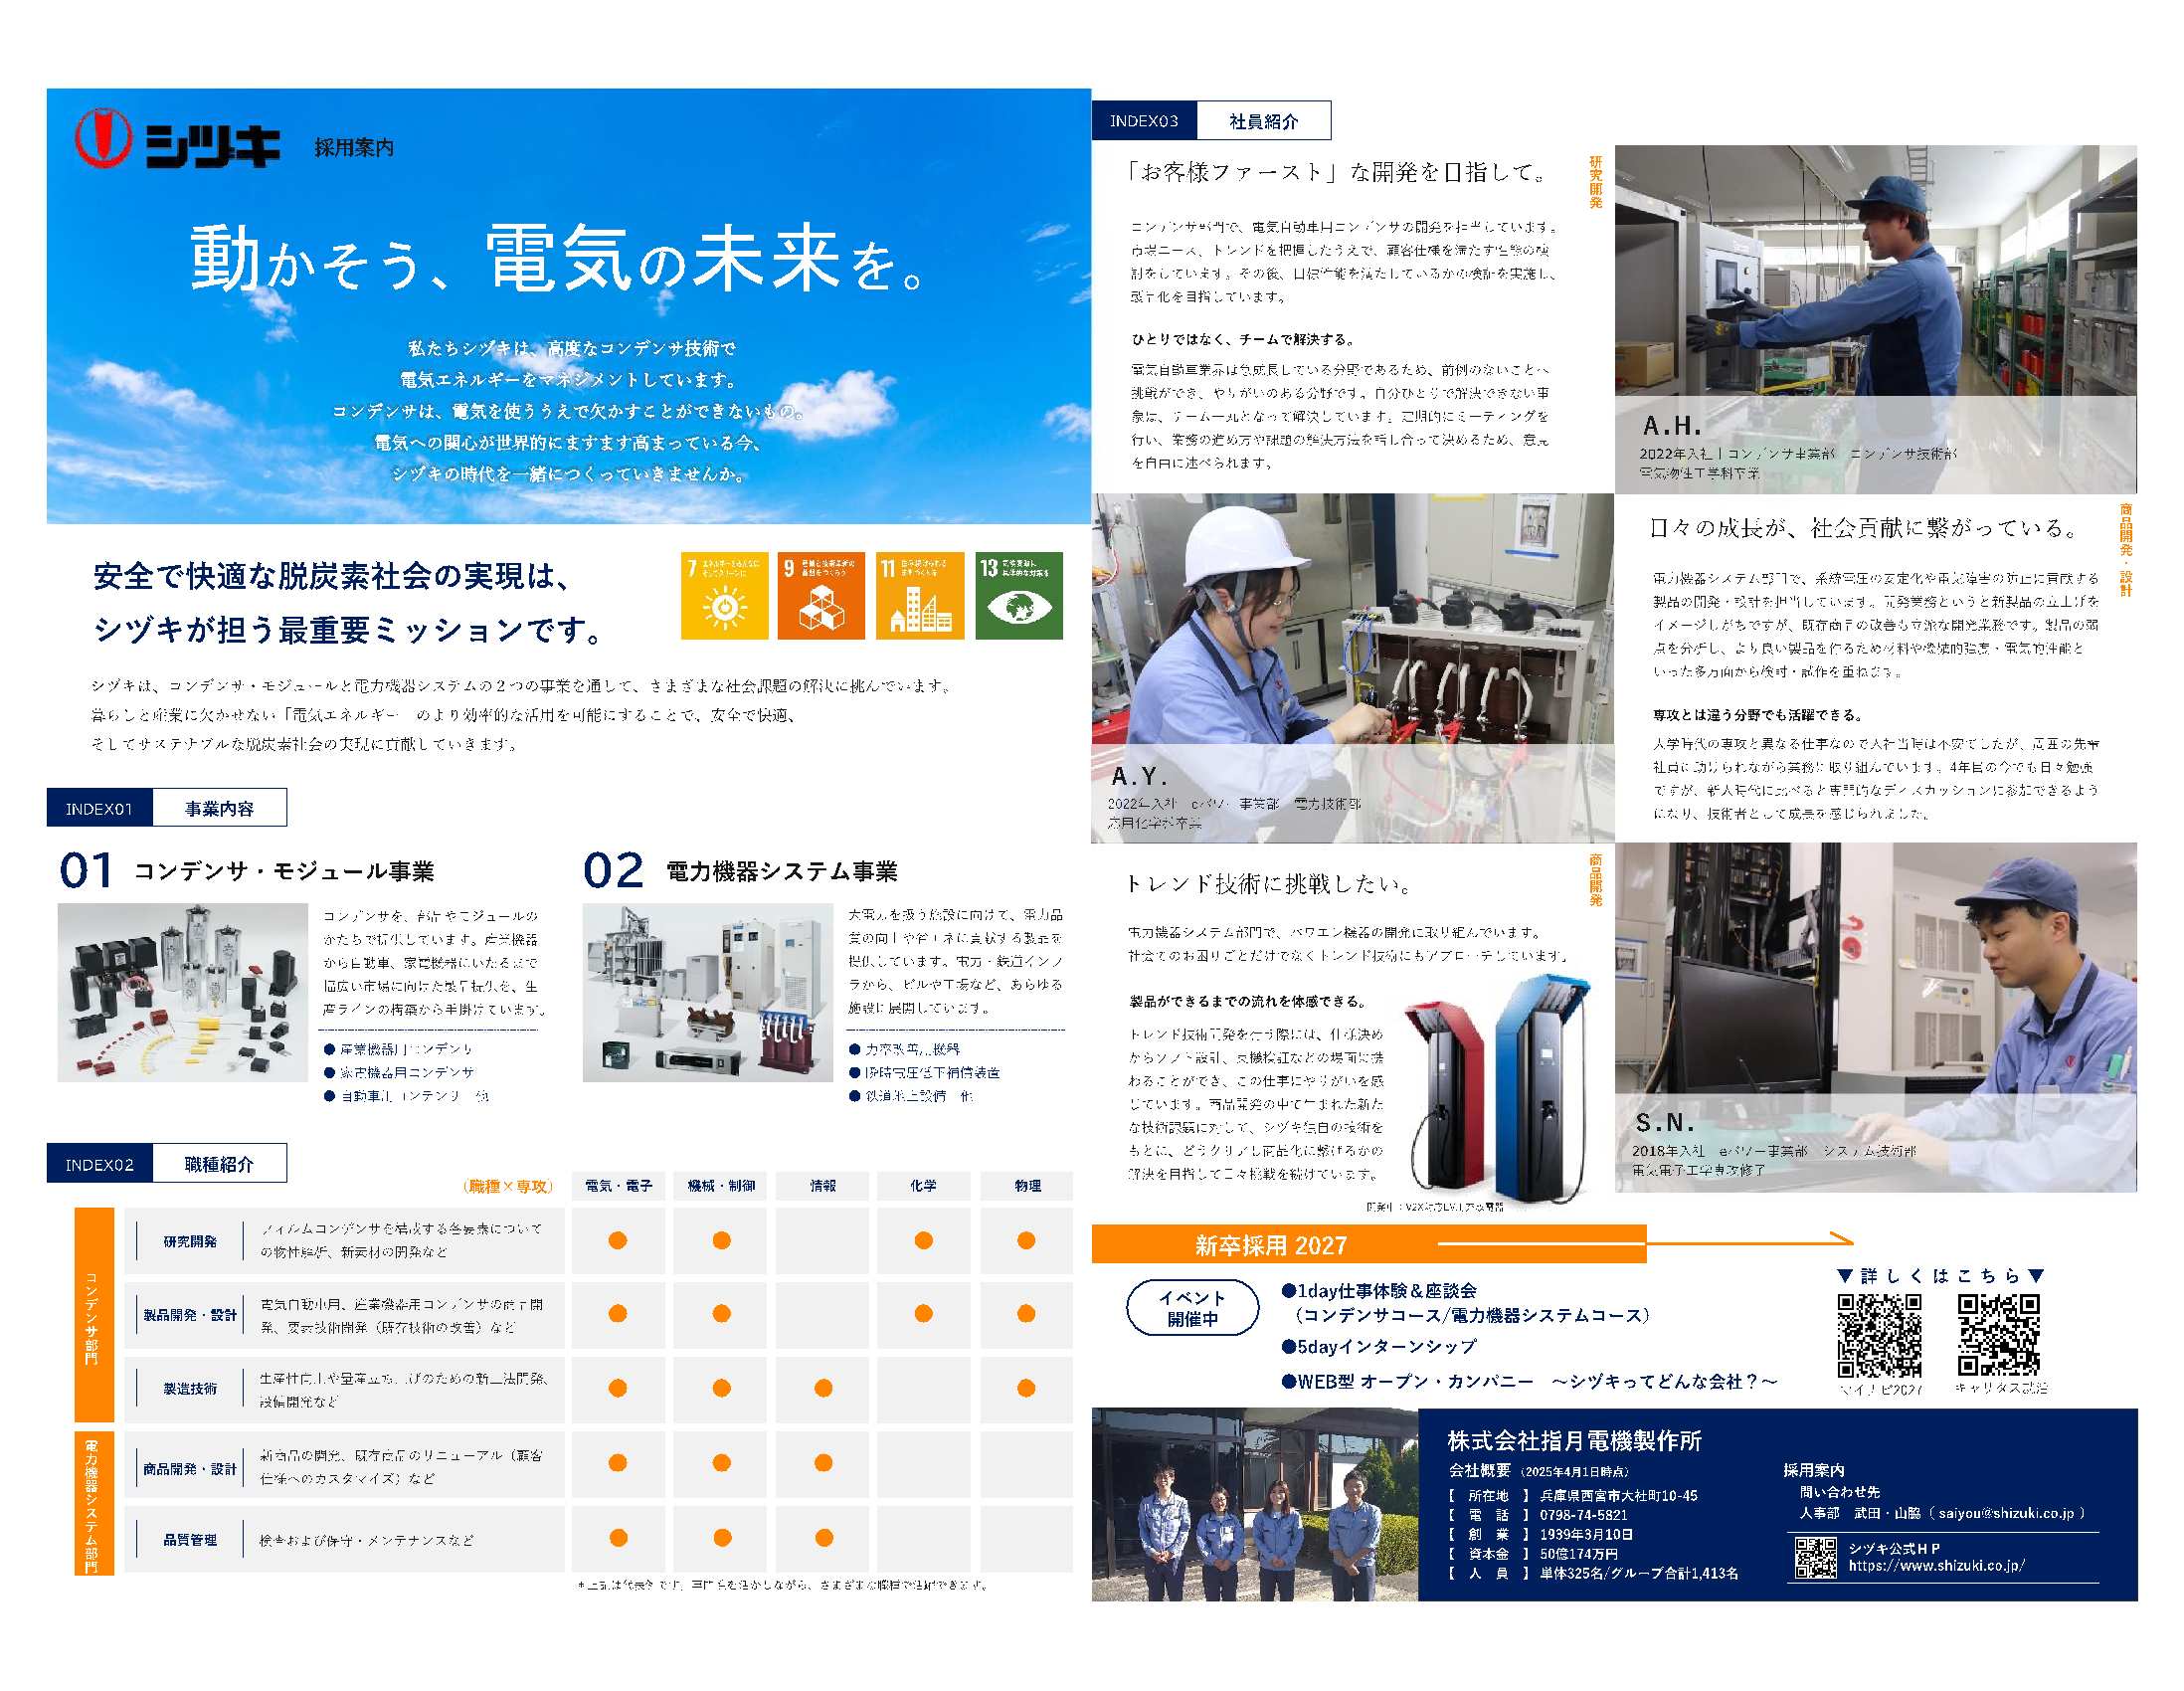Click the red and blue EV charger image
Screen dimensions: 2184x1691
[1496, 1090]
